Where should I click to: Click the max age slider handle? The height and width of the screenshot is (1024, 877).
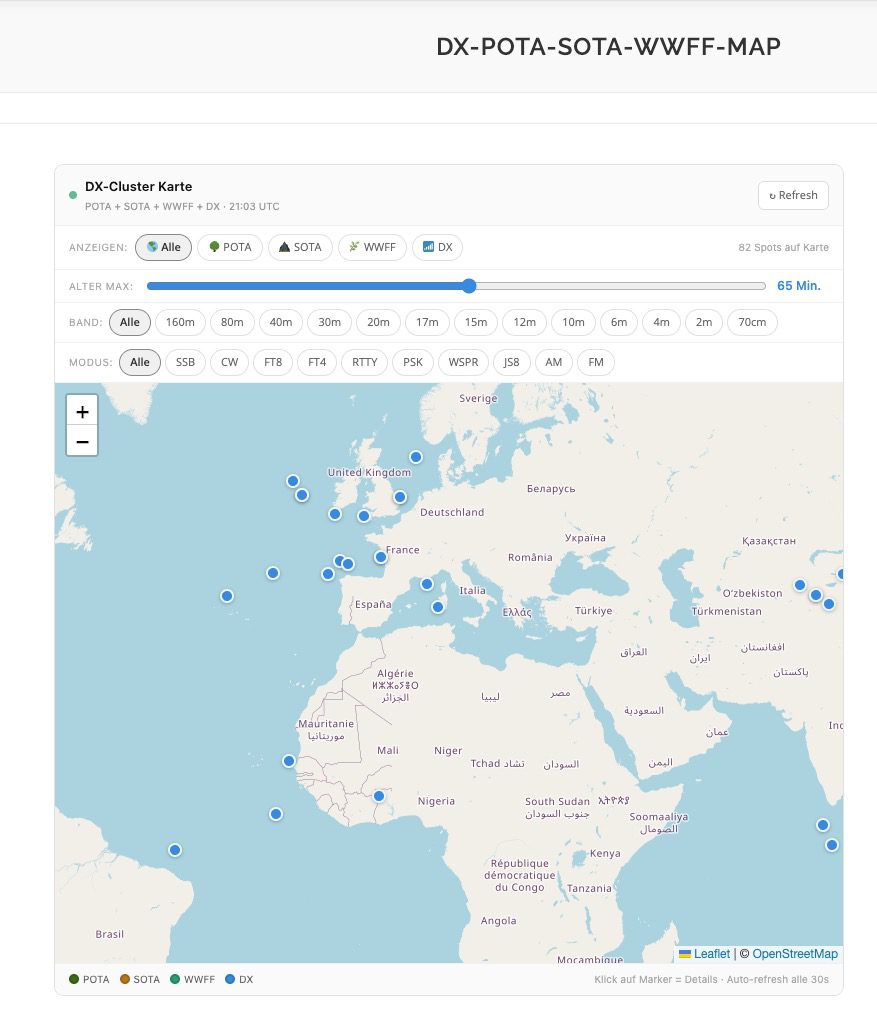click(469, 286)
